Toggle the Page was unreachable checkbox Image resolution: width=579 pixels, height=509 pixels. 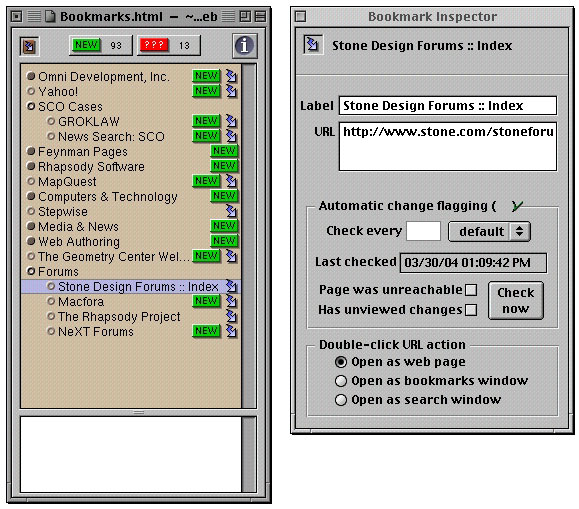pos(471,290)
